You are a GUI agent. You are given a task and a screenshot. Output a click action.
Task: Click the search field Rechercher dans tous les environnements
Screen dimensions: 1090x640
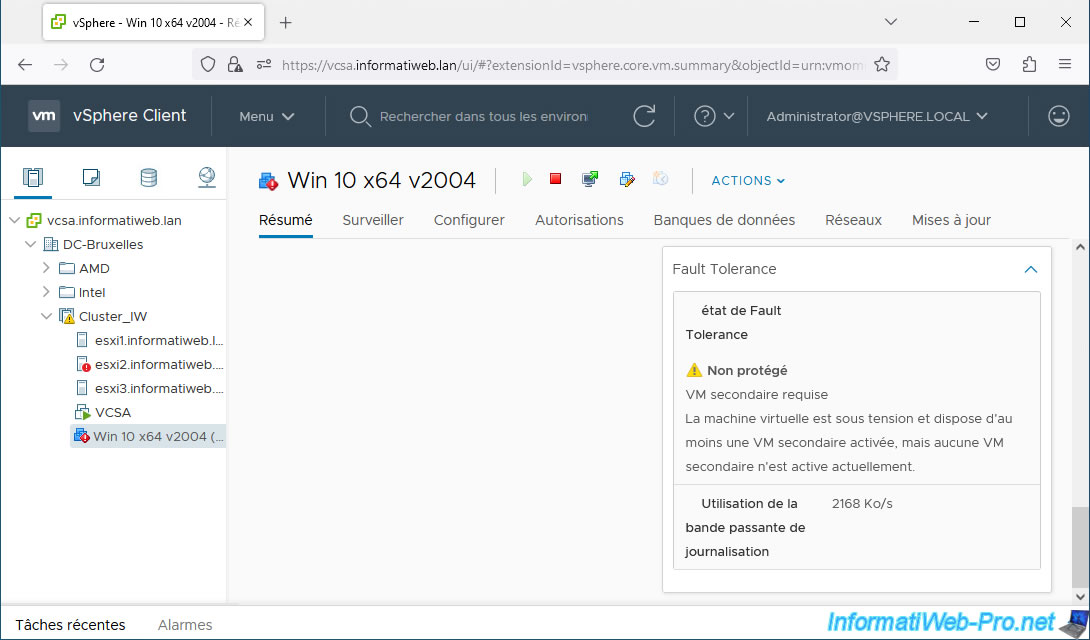[483, 117]
